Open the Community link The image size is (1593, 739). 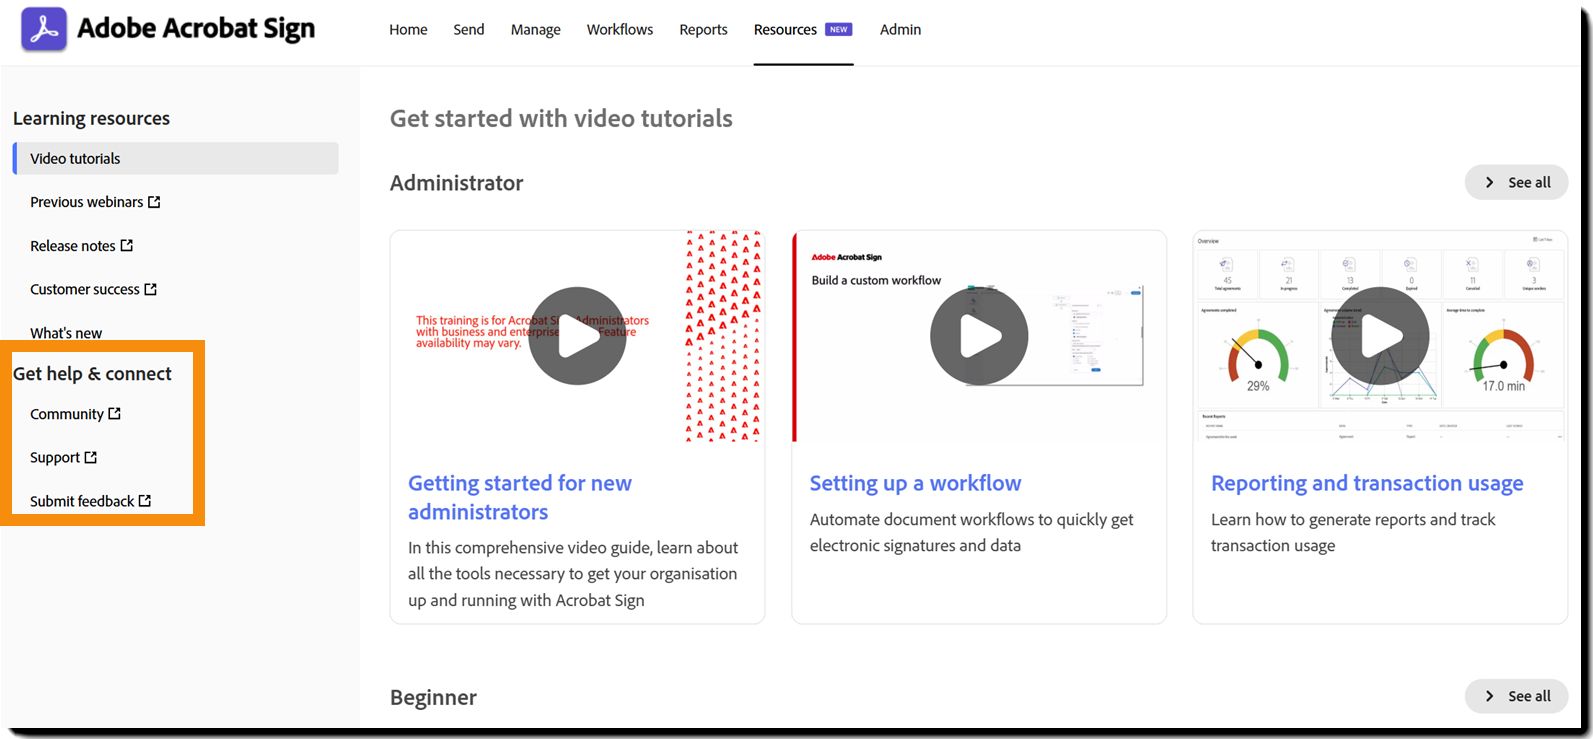(67, 414)
